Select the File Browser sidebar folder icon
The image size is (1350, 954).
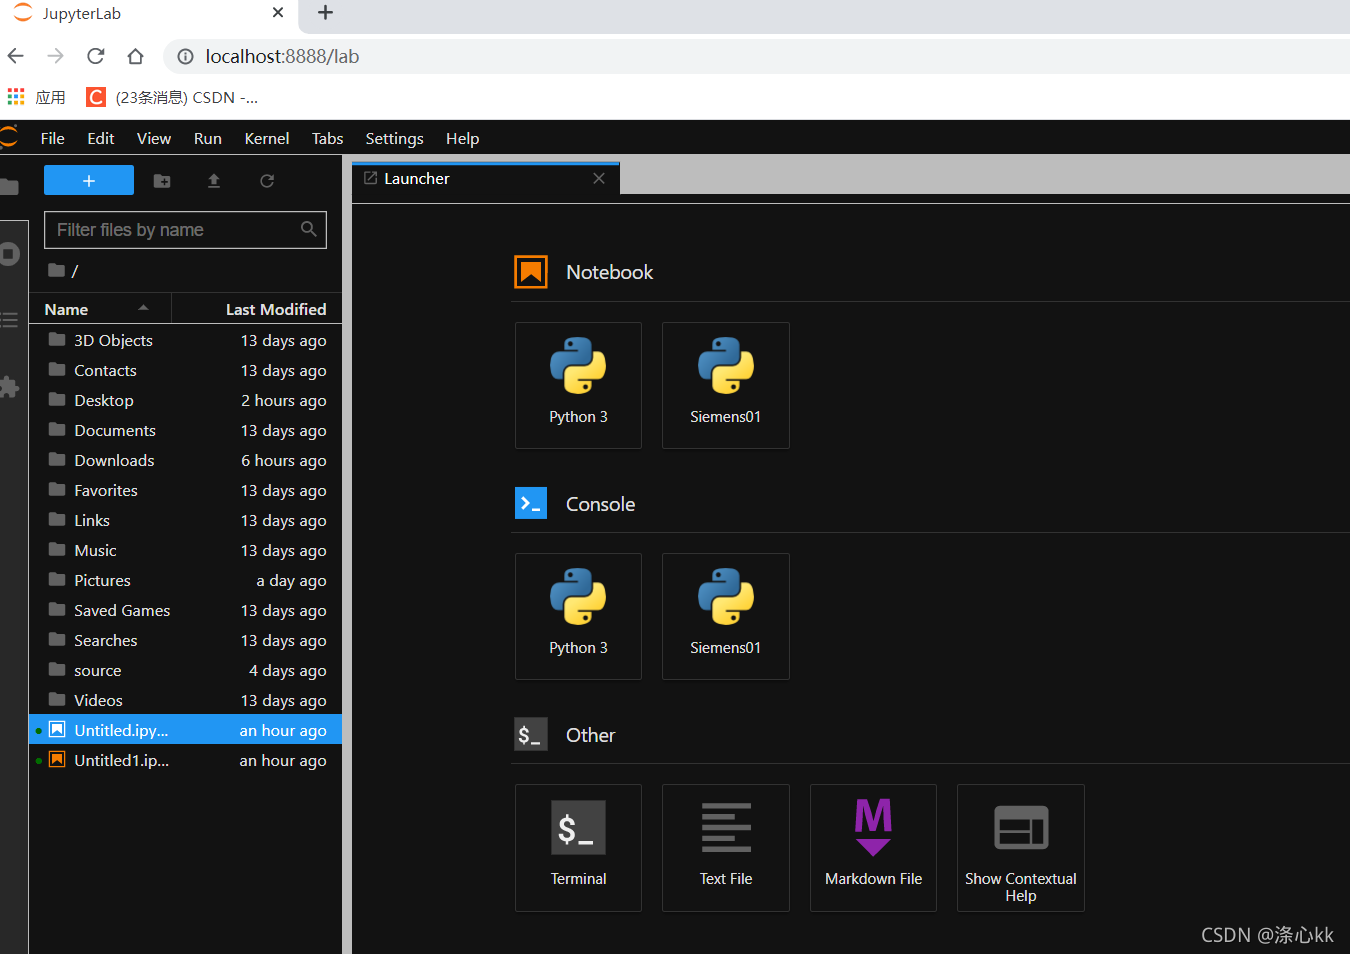point(9,187)
